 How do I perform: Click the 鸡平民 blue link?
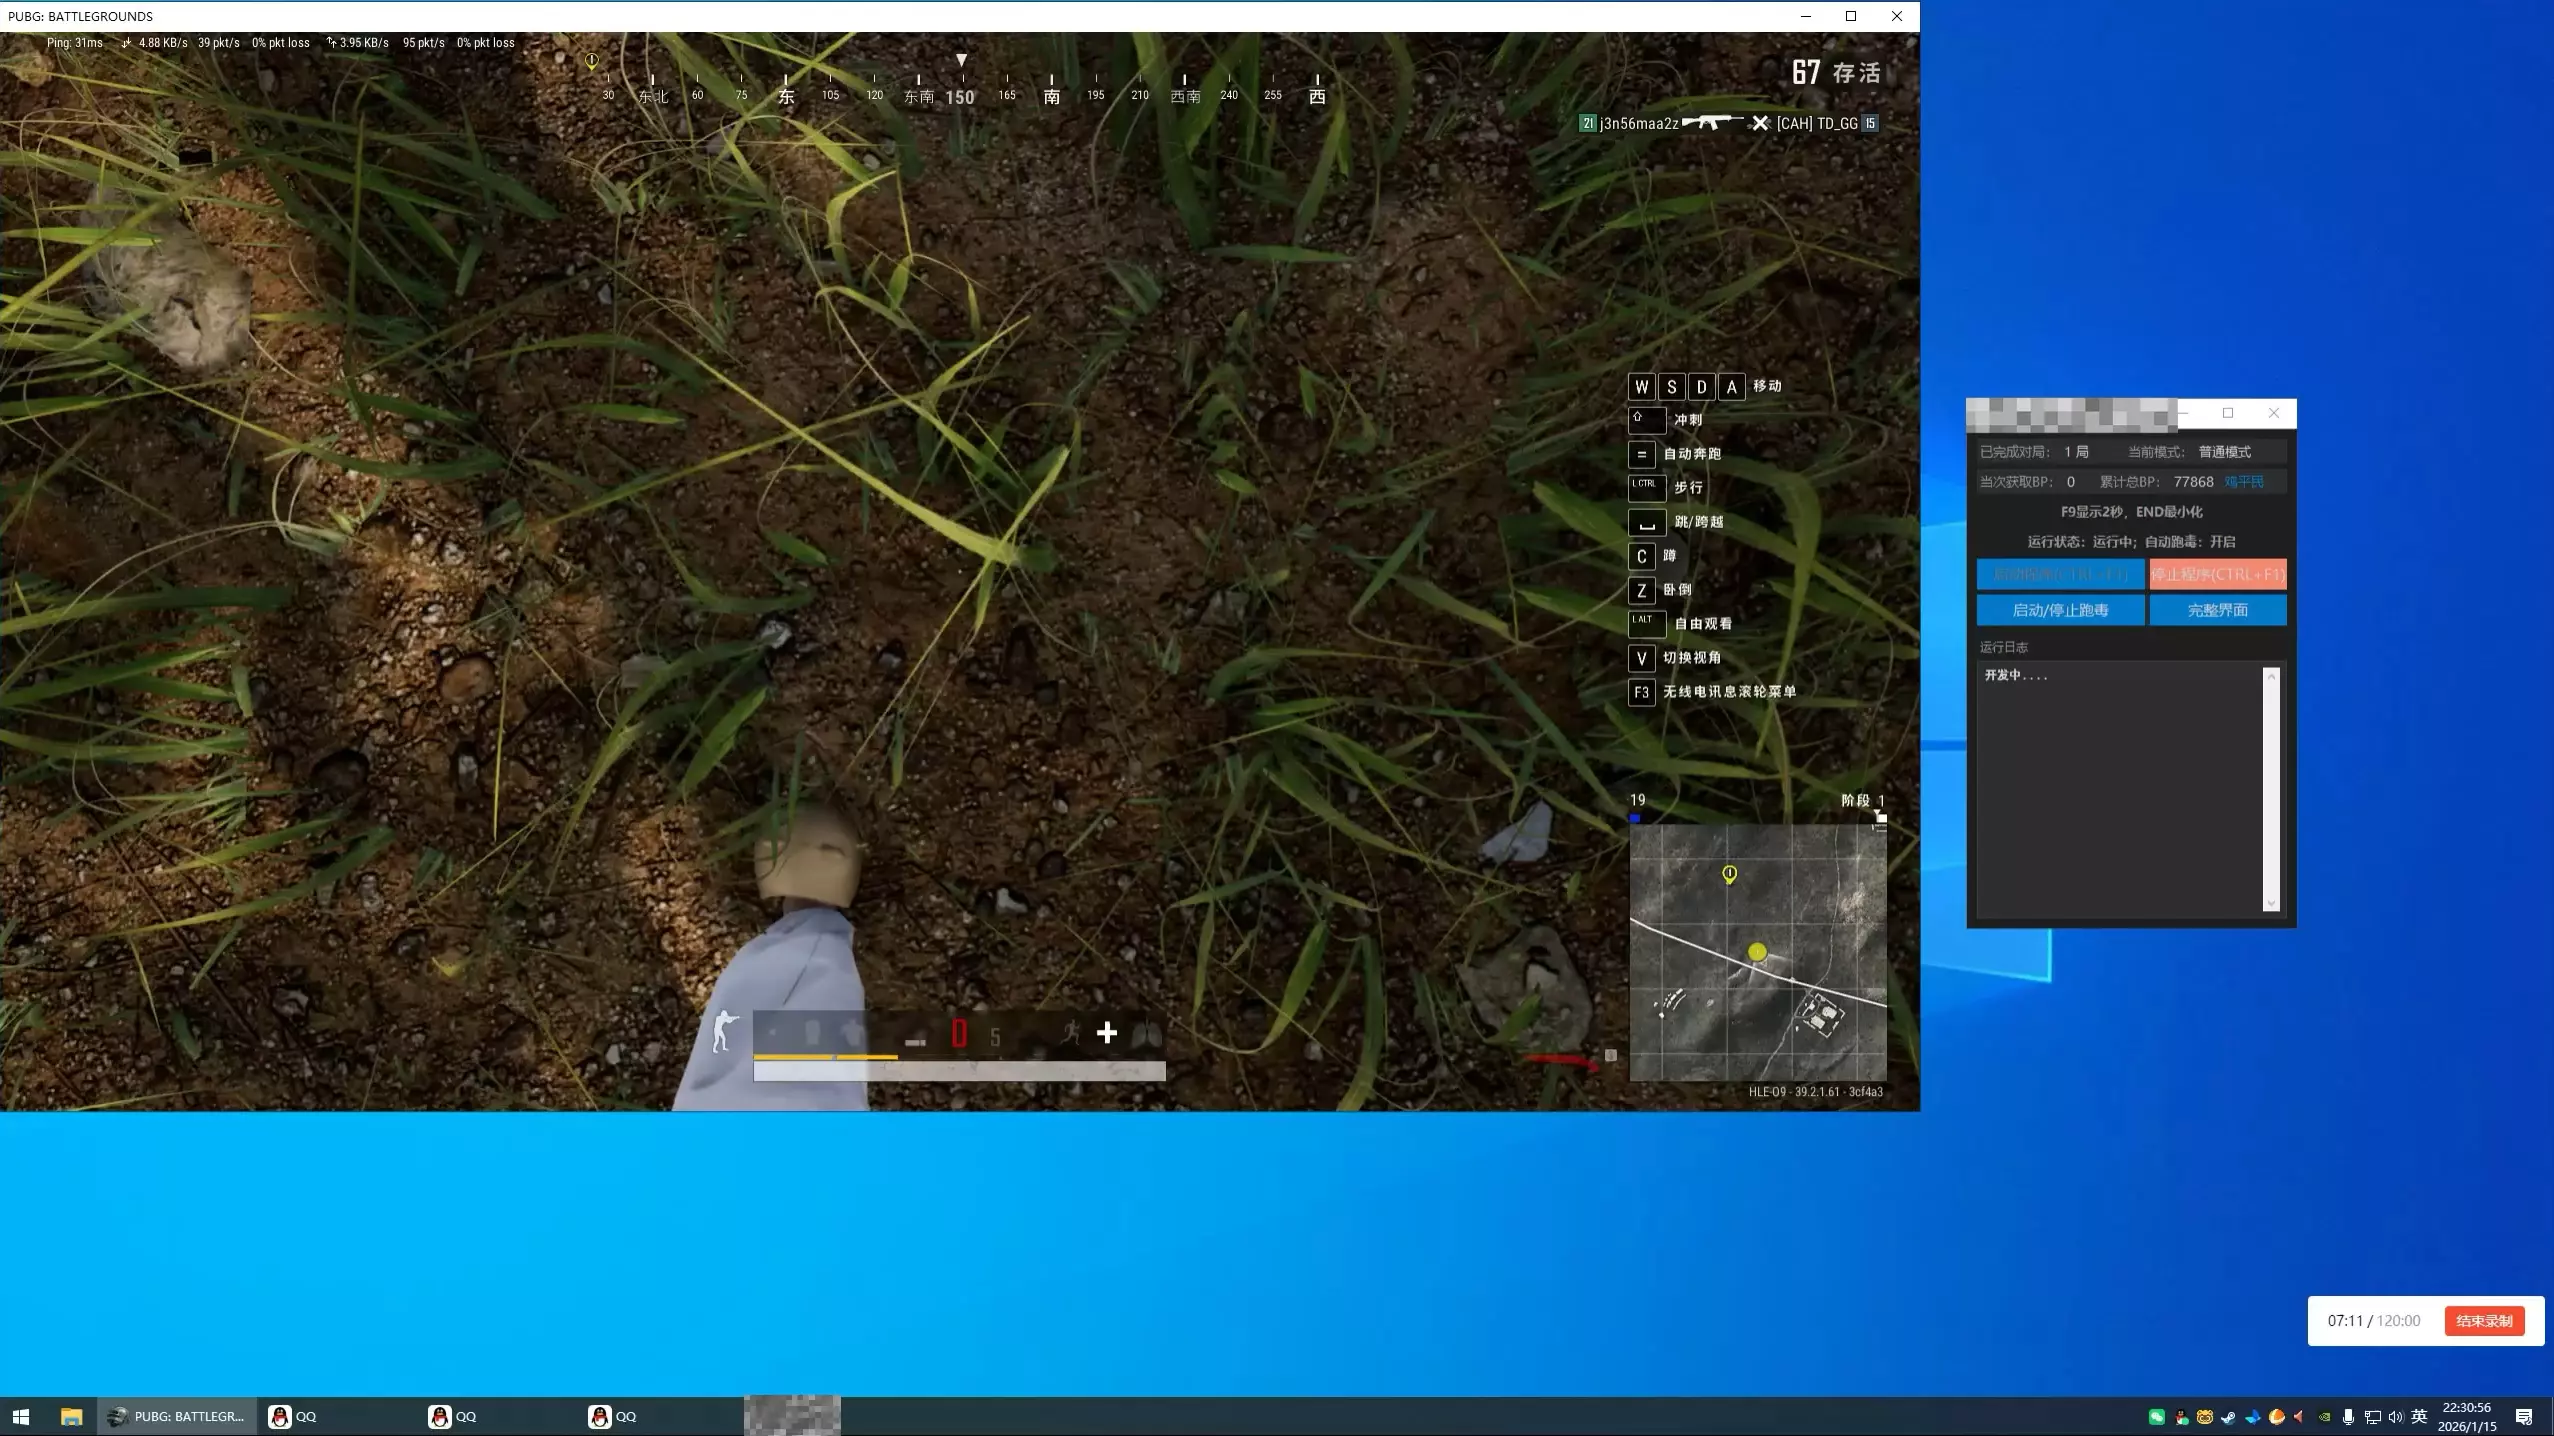(2243, 482)
